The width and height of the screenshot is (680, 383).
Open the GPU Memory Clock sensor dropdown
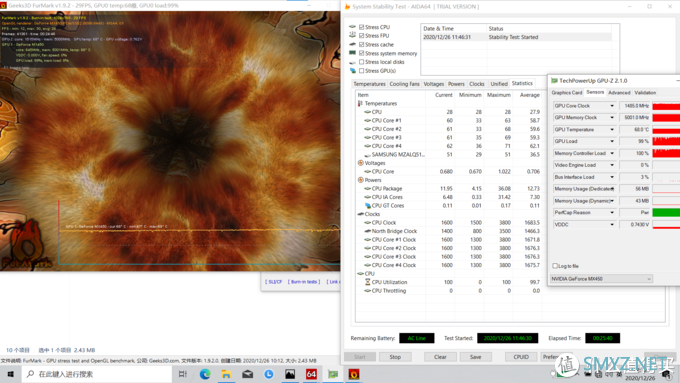pyautogui.click(x=612, y=118)
